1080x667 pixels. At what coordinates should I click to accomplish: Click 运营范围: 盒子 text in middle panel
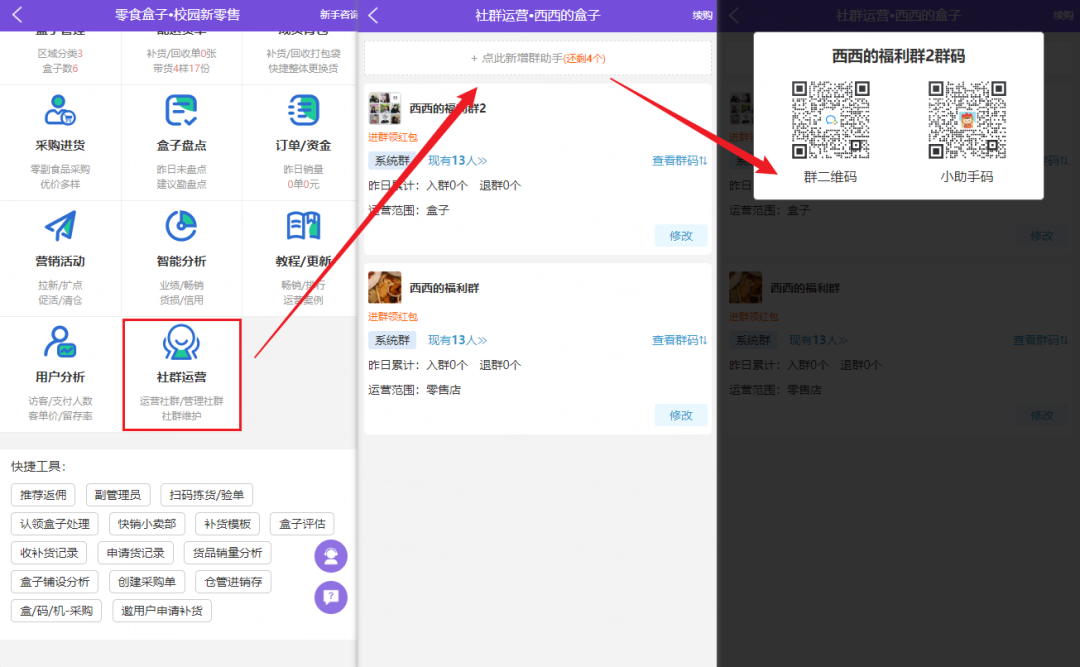(x=408, y=210)
